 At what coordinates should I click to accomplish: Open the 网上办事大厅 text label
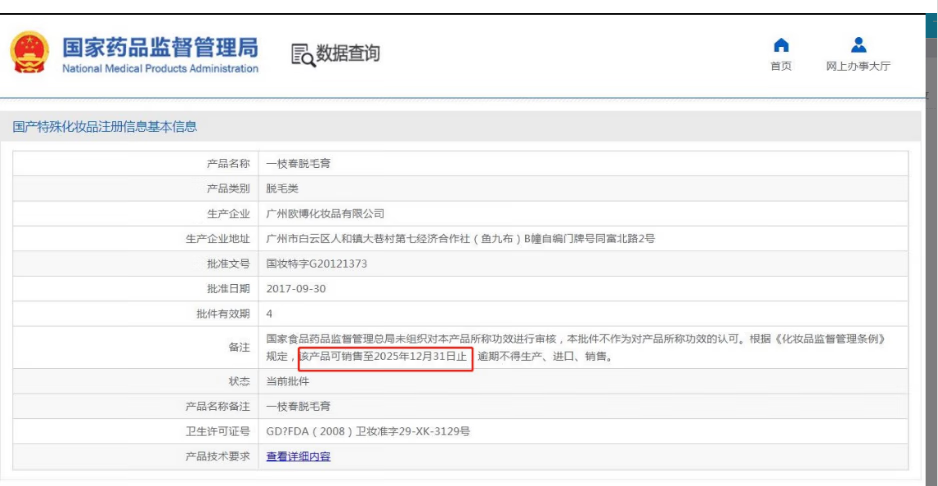click(x=858, y=67)
